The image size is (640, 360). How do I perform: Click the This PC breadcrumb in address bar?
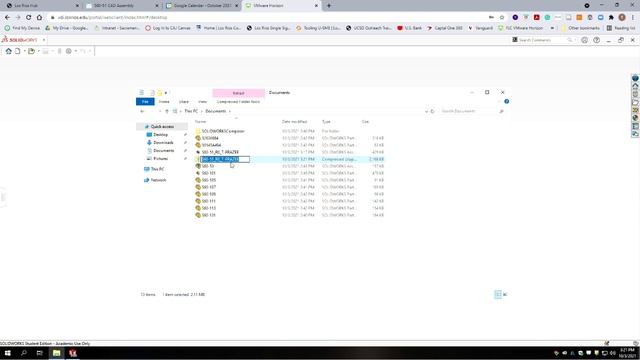pos(191,111)
